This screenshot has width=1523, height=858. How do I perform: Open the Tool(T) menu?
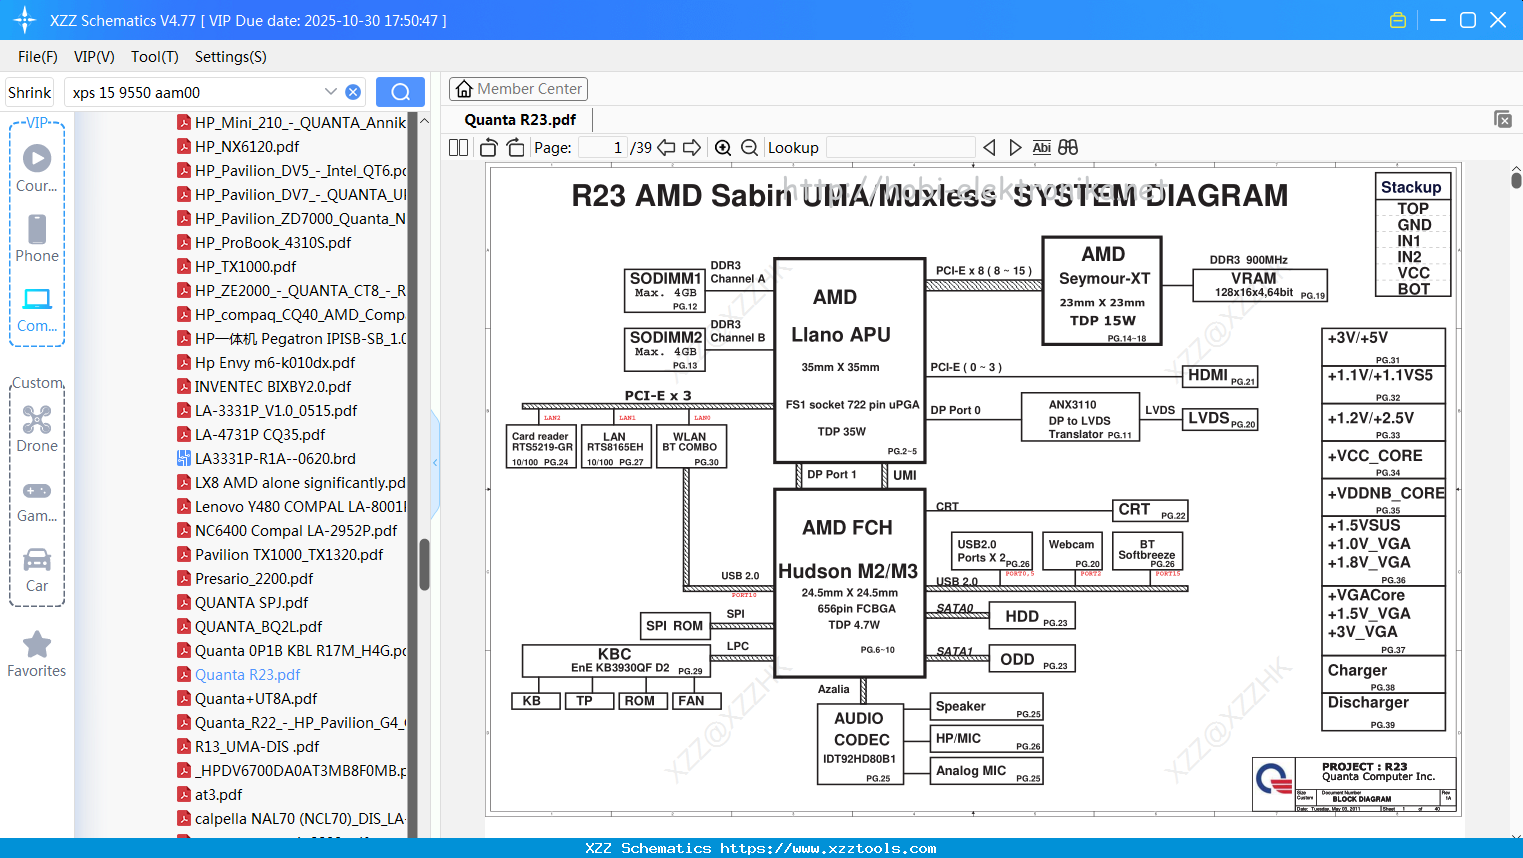coord(155,57)
